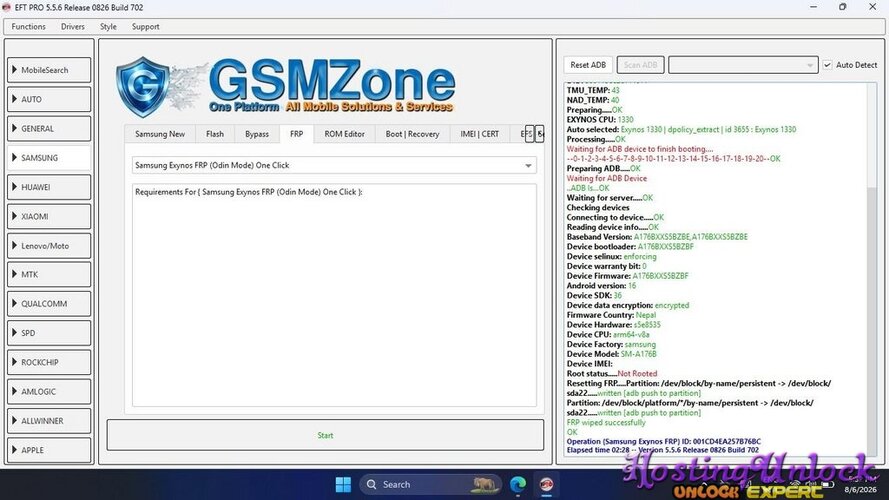Image resolution: width=889 pixels, height=500 pixels.
Task: Expand the MobileSearch sidebar category
Action: coord(49,70)
